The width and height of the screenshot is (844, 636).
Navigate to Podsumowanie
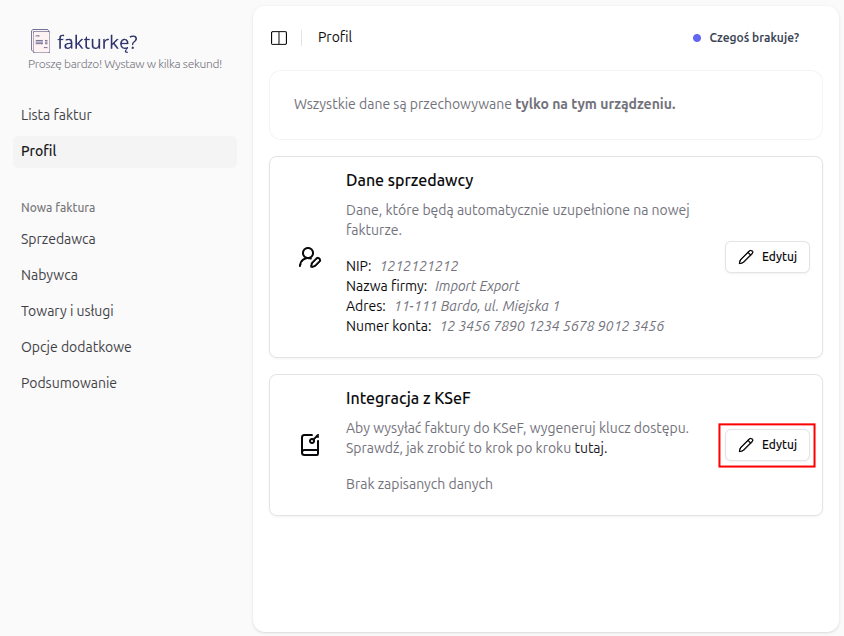pyautogui.click(x=69, y=382)
